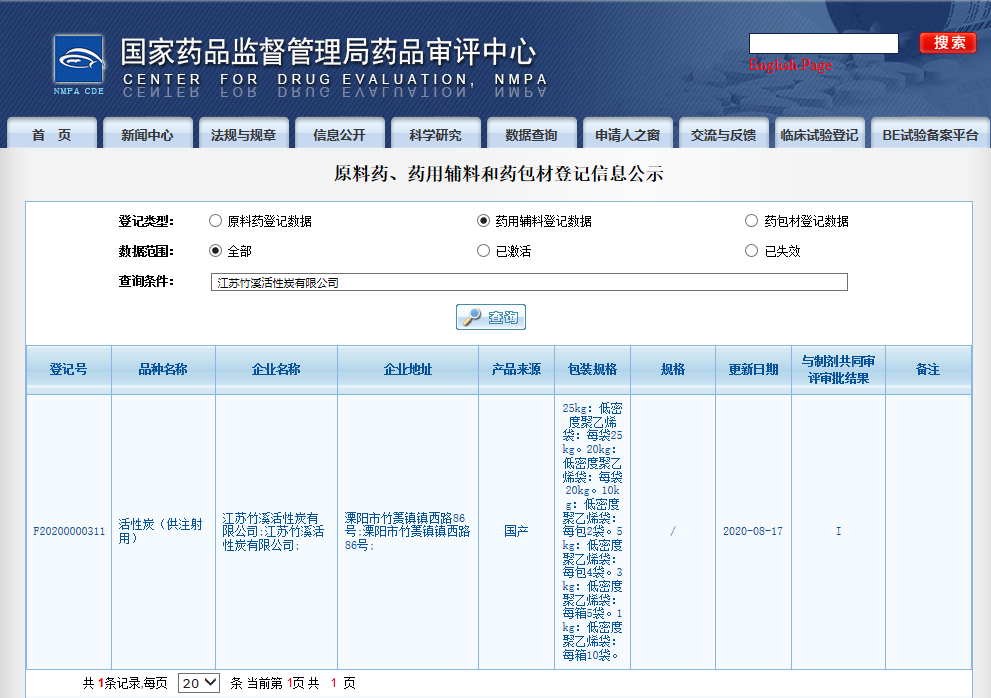The image size is (991, 698).
Task: Open the records-per-page dropdown
Action: coord(198,683)
